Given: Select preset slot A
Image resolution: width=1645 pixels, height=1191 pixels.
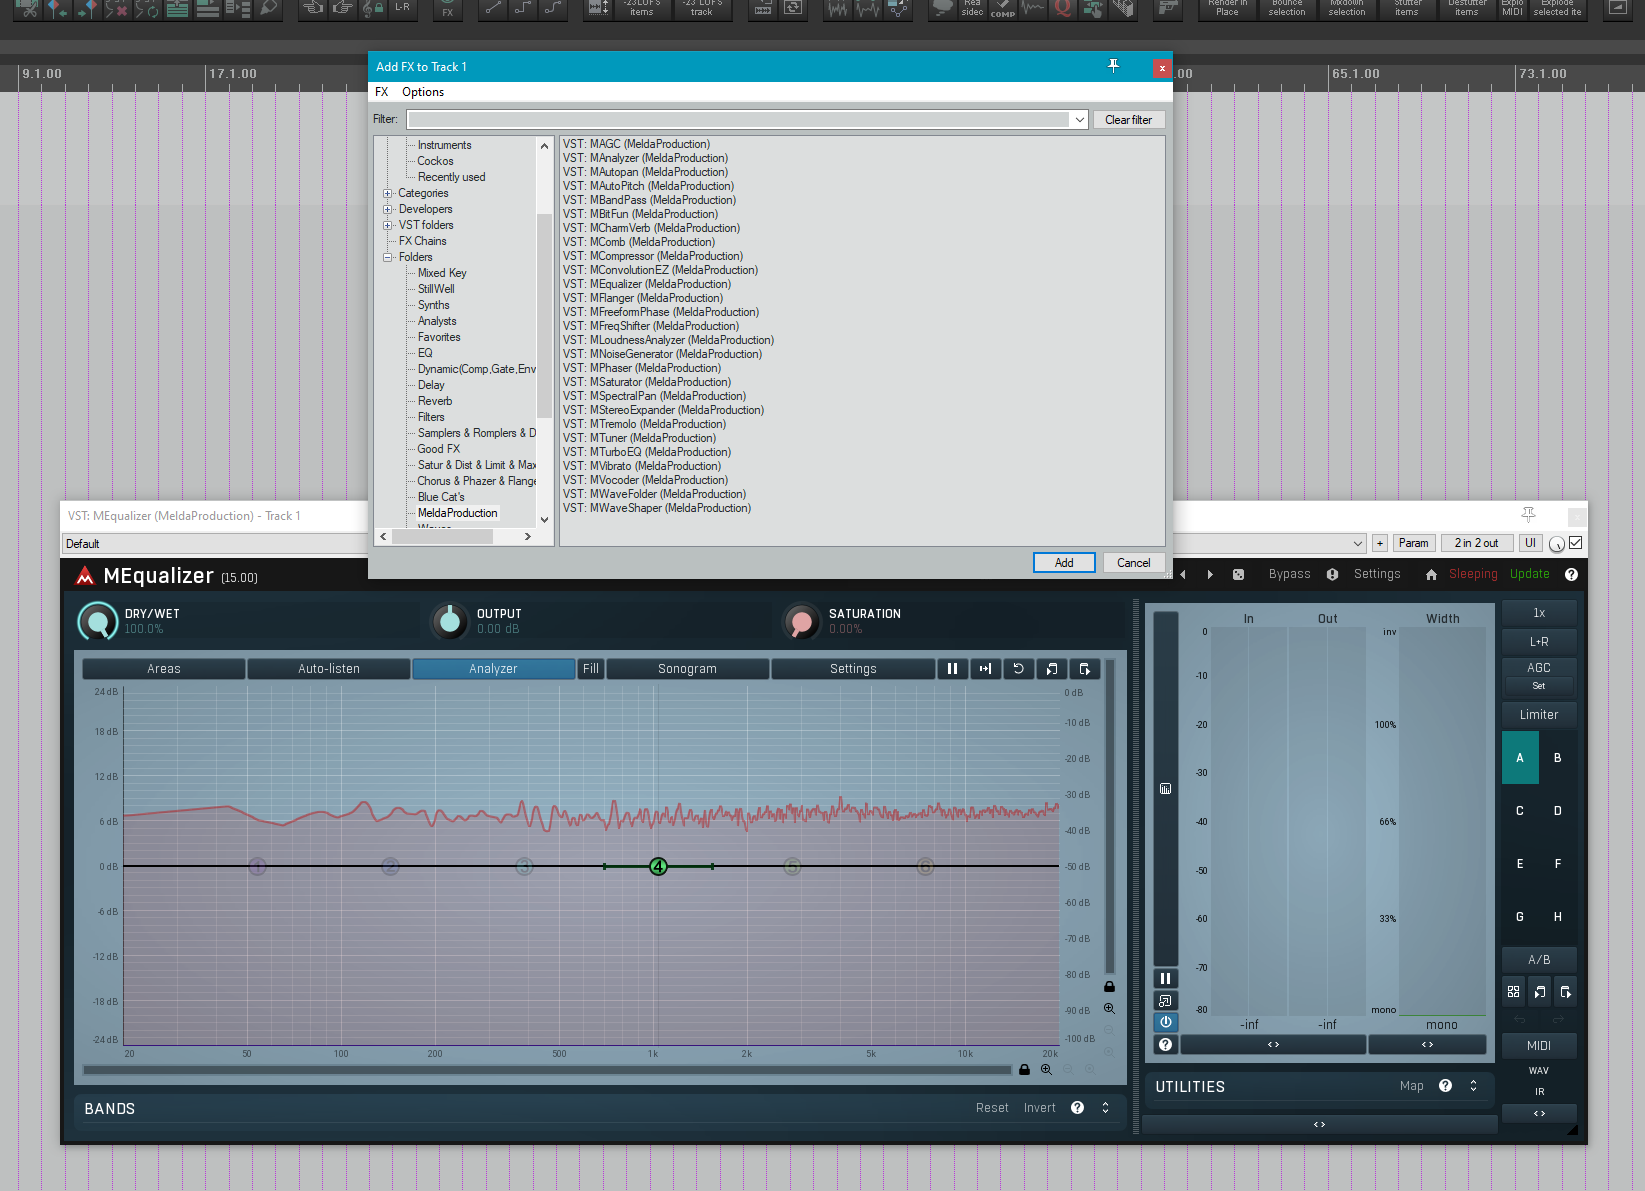Looking at the screenshot, I should pos(1520,758).
